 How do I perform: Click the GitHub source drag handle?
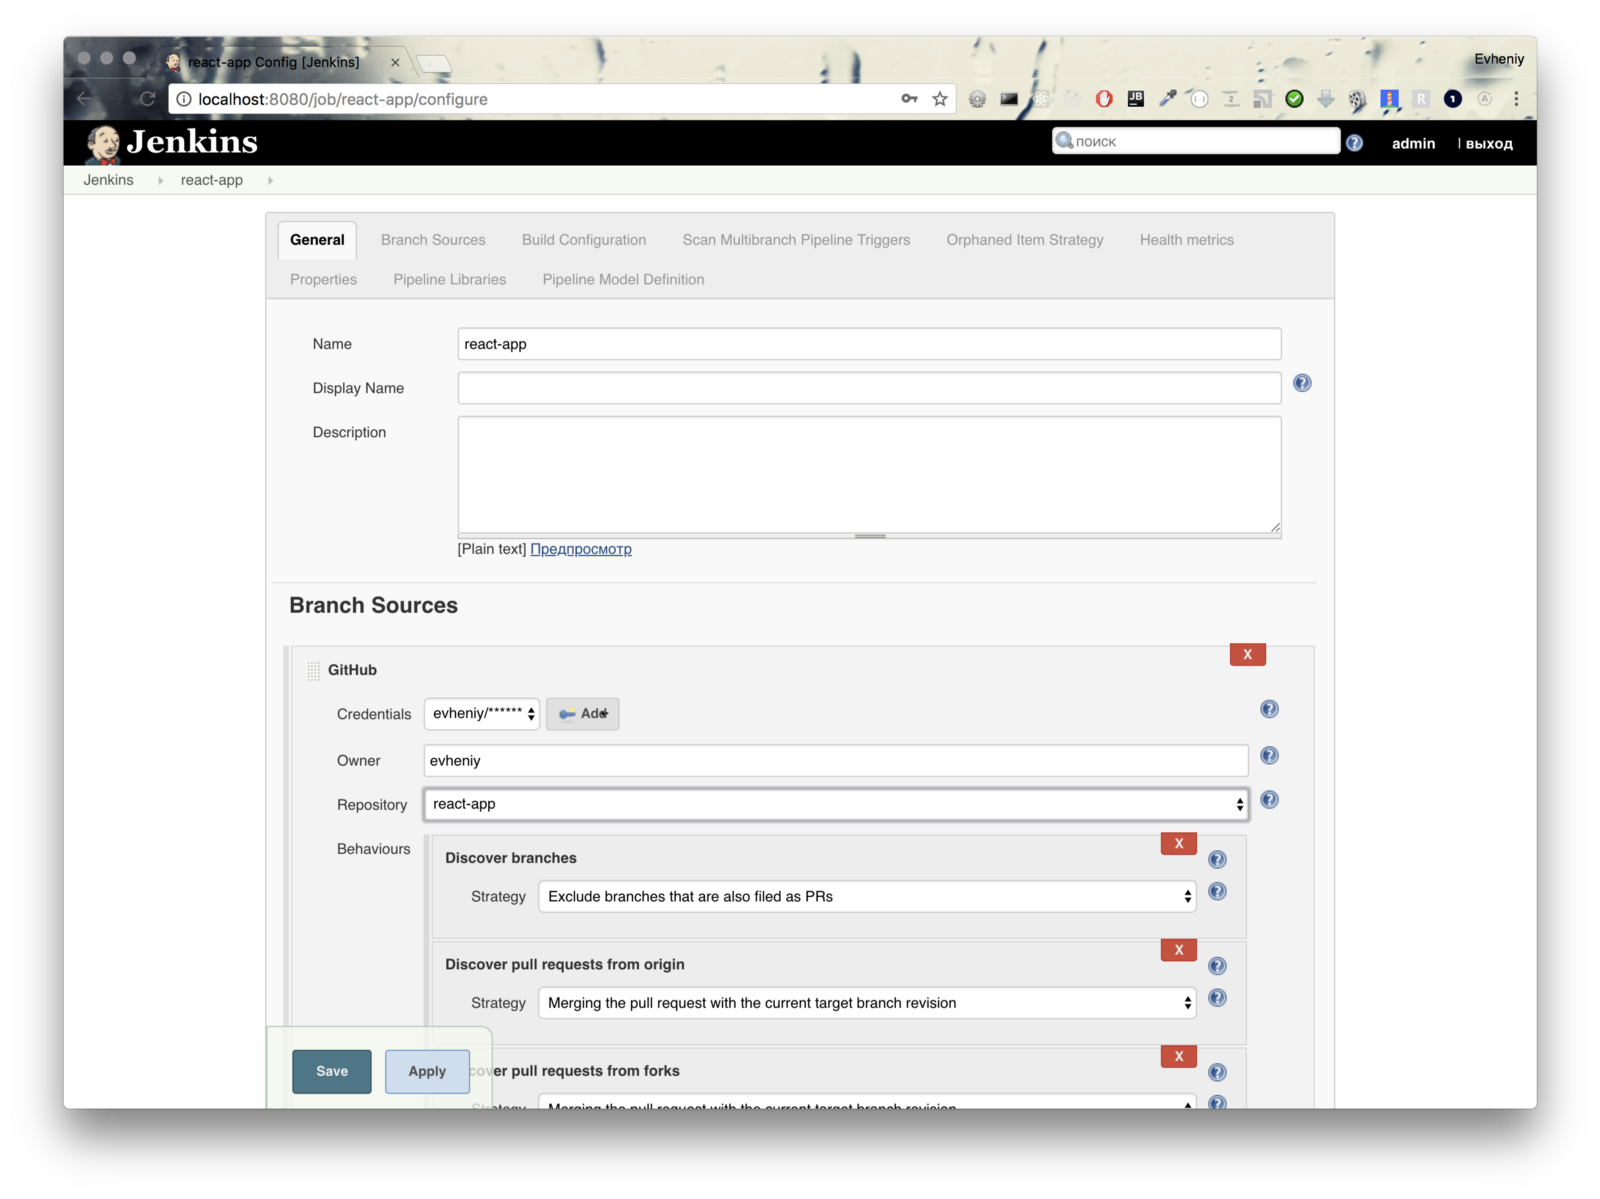click(x=313, y=670)
